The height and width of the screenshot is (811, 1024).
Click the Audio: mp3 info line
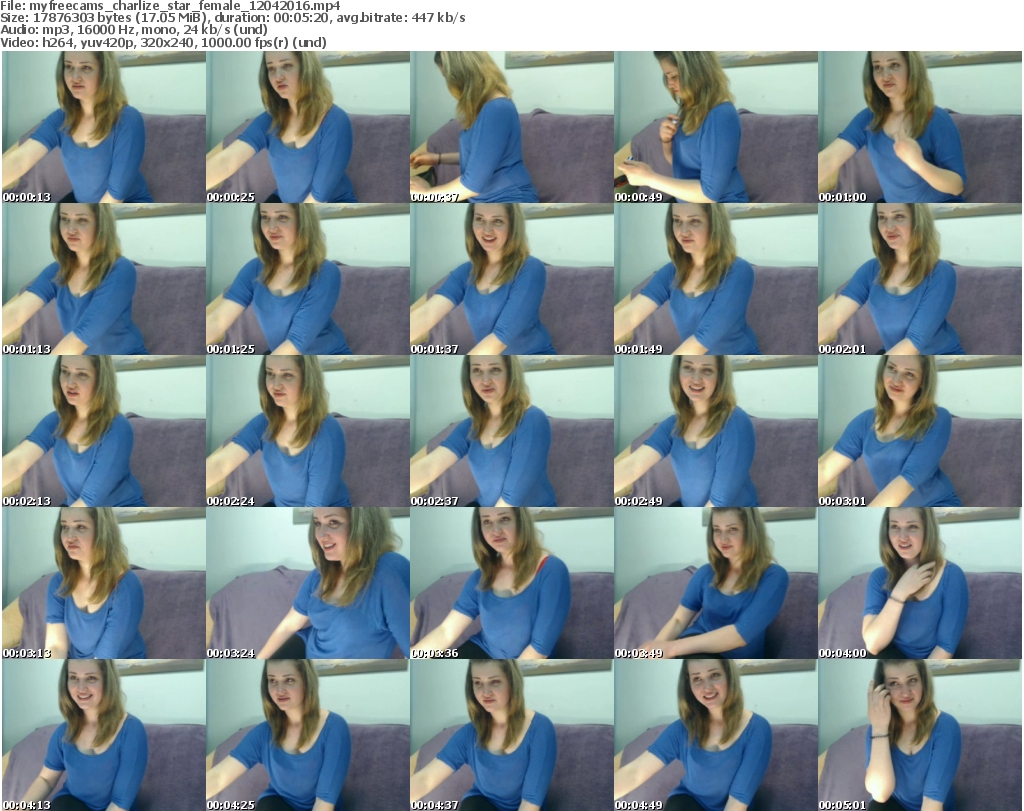[x=134, y=30]
